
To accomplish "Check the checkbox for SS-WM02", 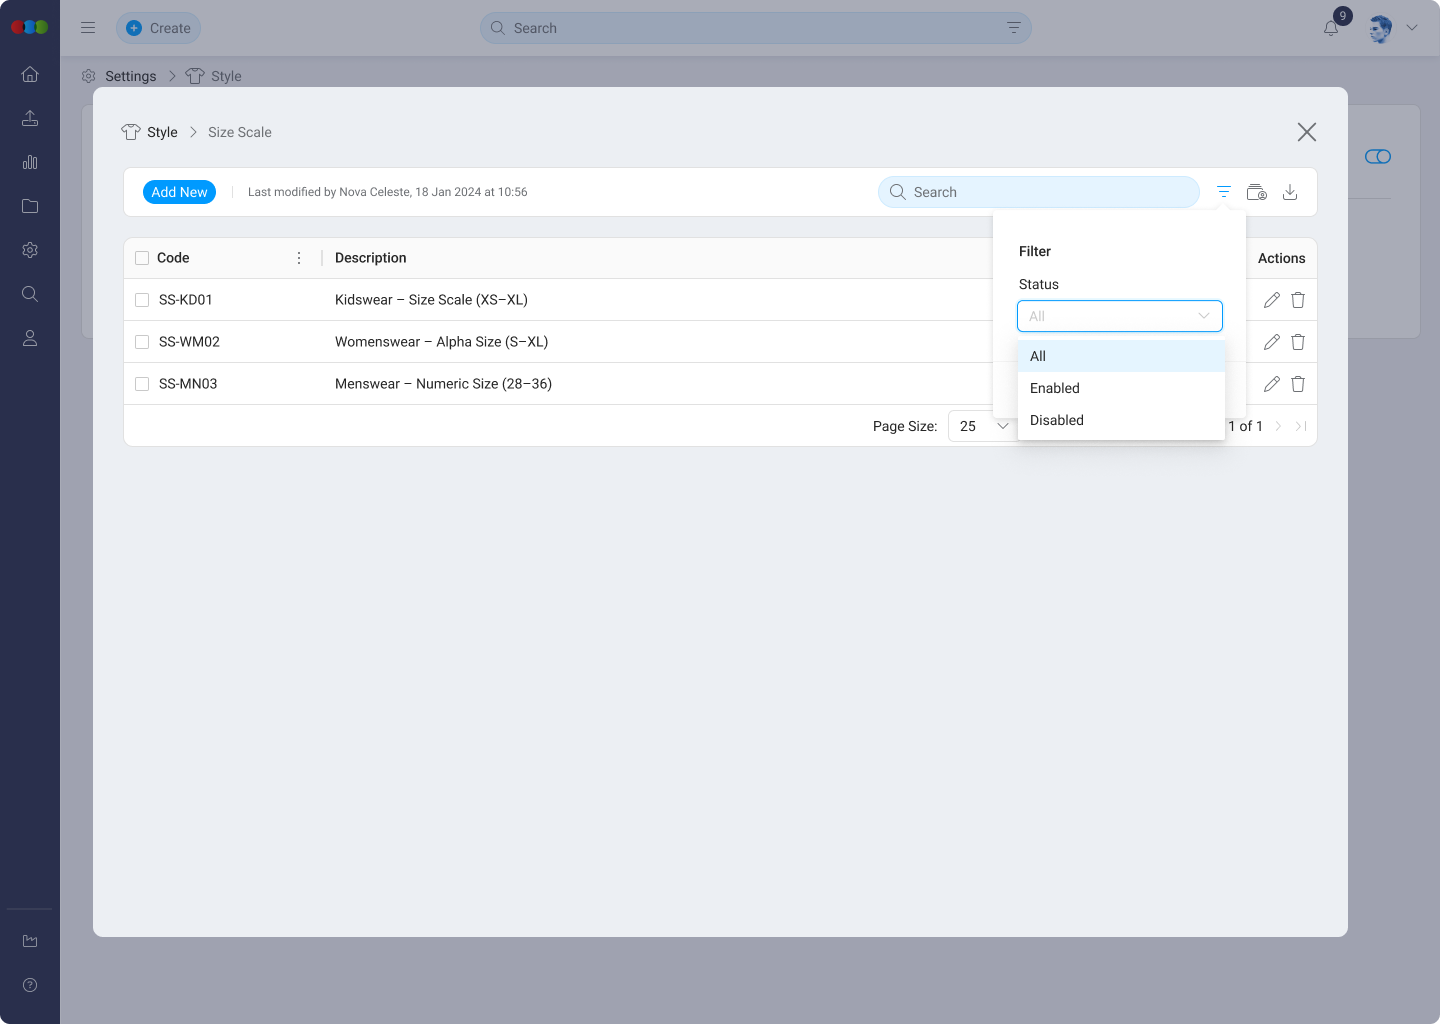I will click(x=141, y=341).
